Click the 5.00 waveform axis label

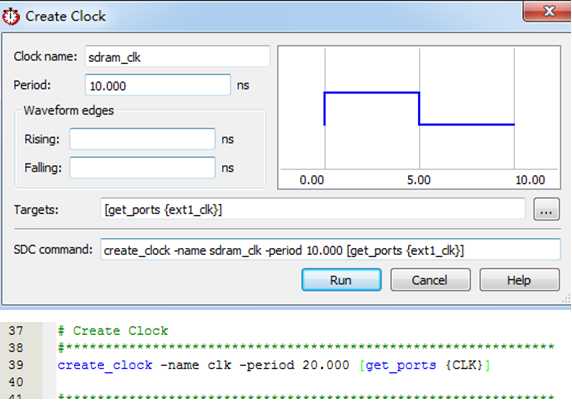click(419, 180)
